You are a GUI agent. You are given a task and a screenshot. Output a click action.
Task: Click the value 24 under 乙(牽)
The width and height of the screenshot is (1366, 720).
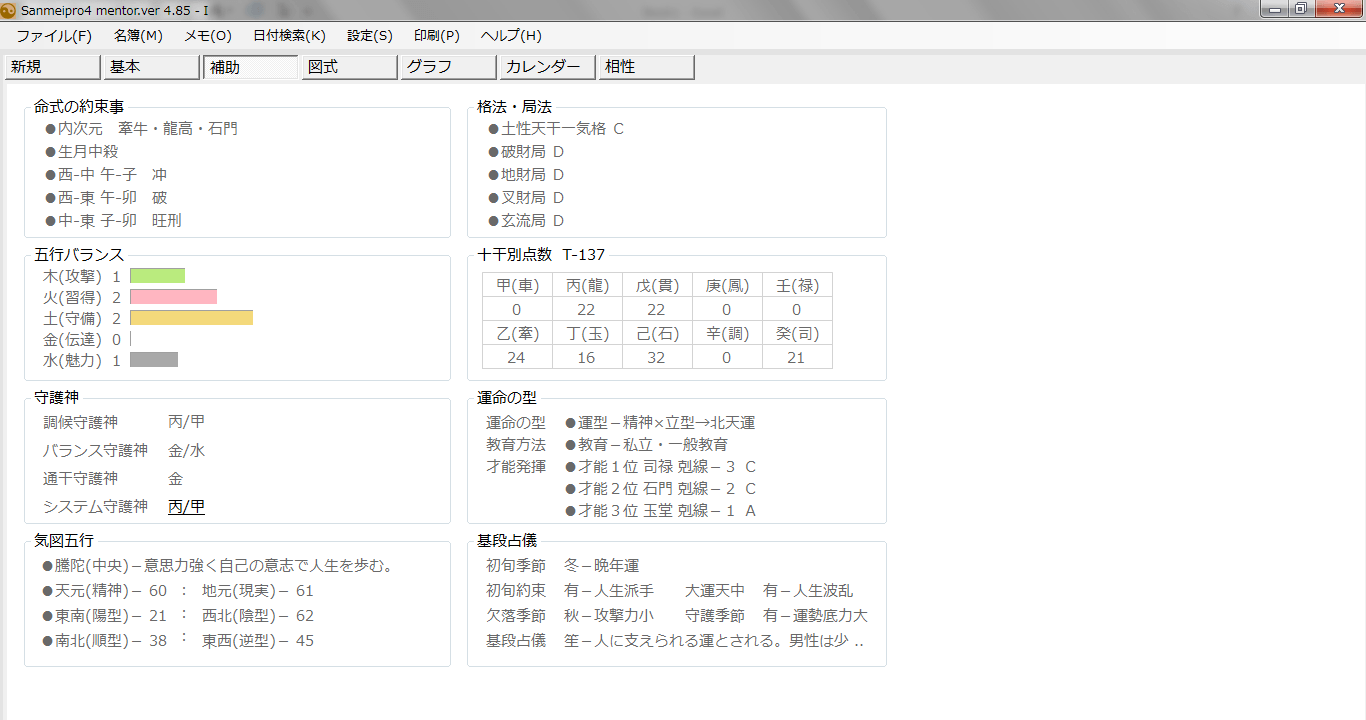517,357
